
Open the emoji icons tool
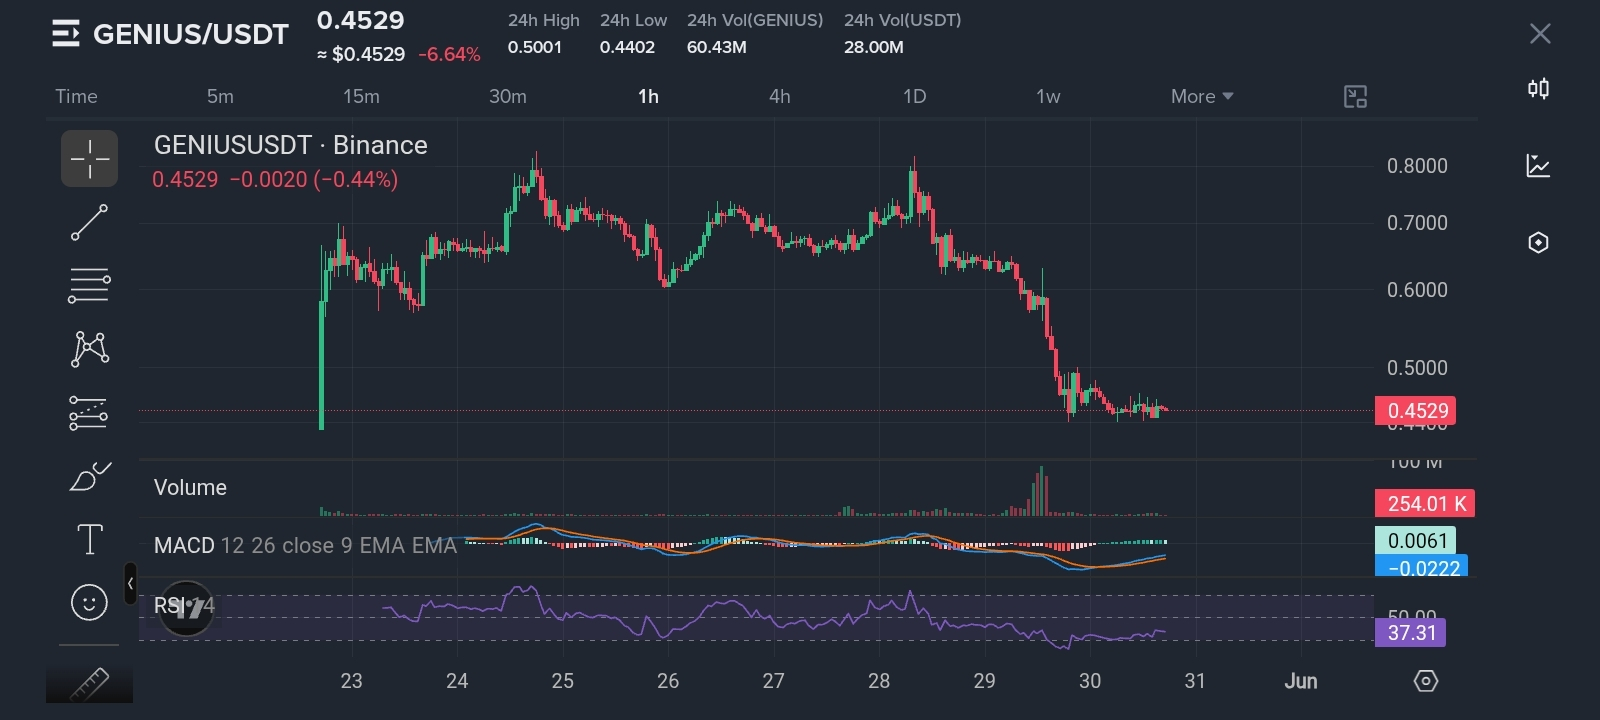tap(89, 603)
